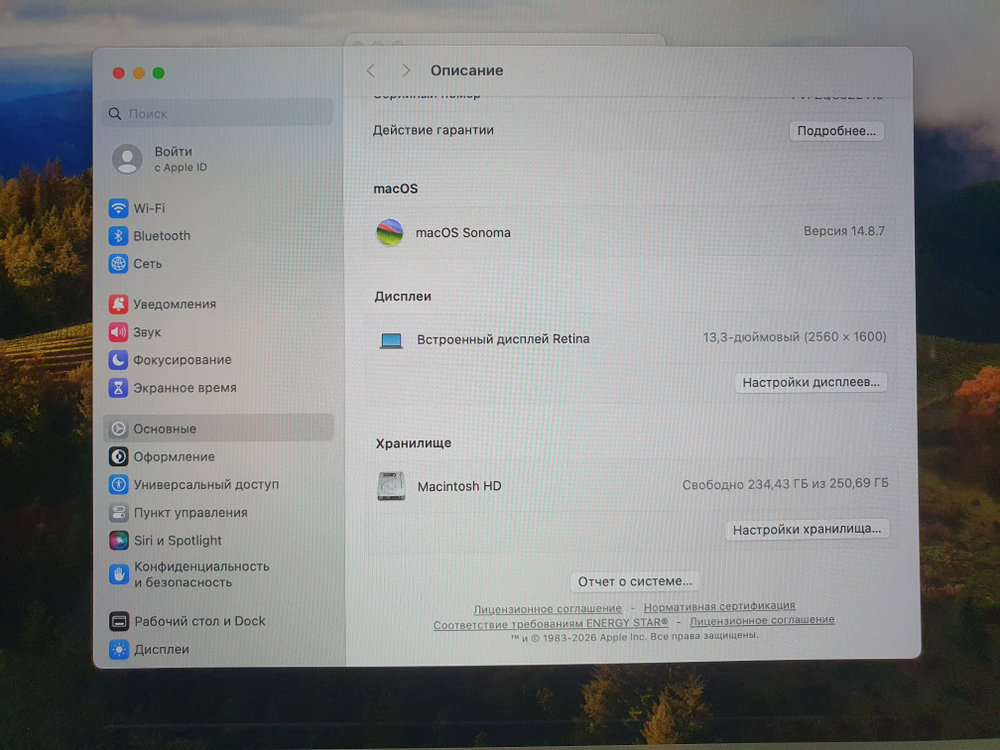Open Нормативная сертификация link
The height and width of the screenshot is (750, 1000).
click(719, 606)
